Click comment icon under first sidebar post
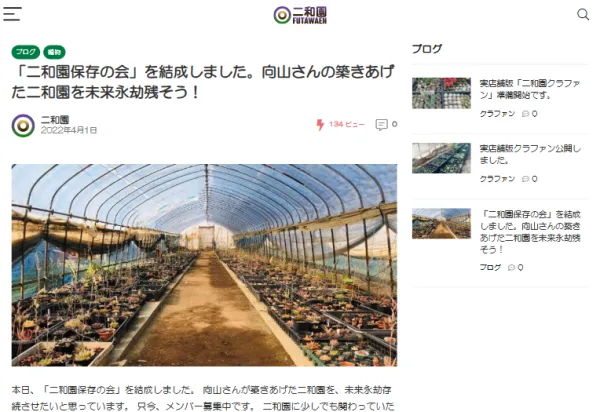Viewport: 600px width, 412px height. pos(525,114)
